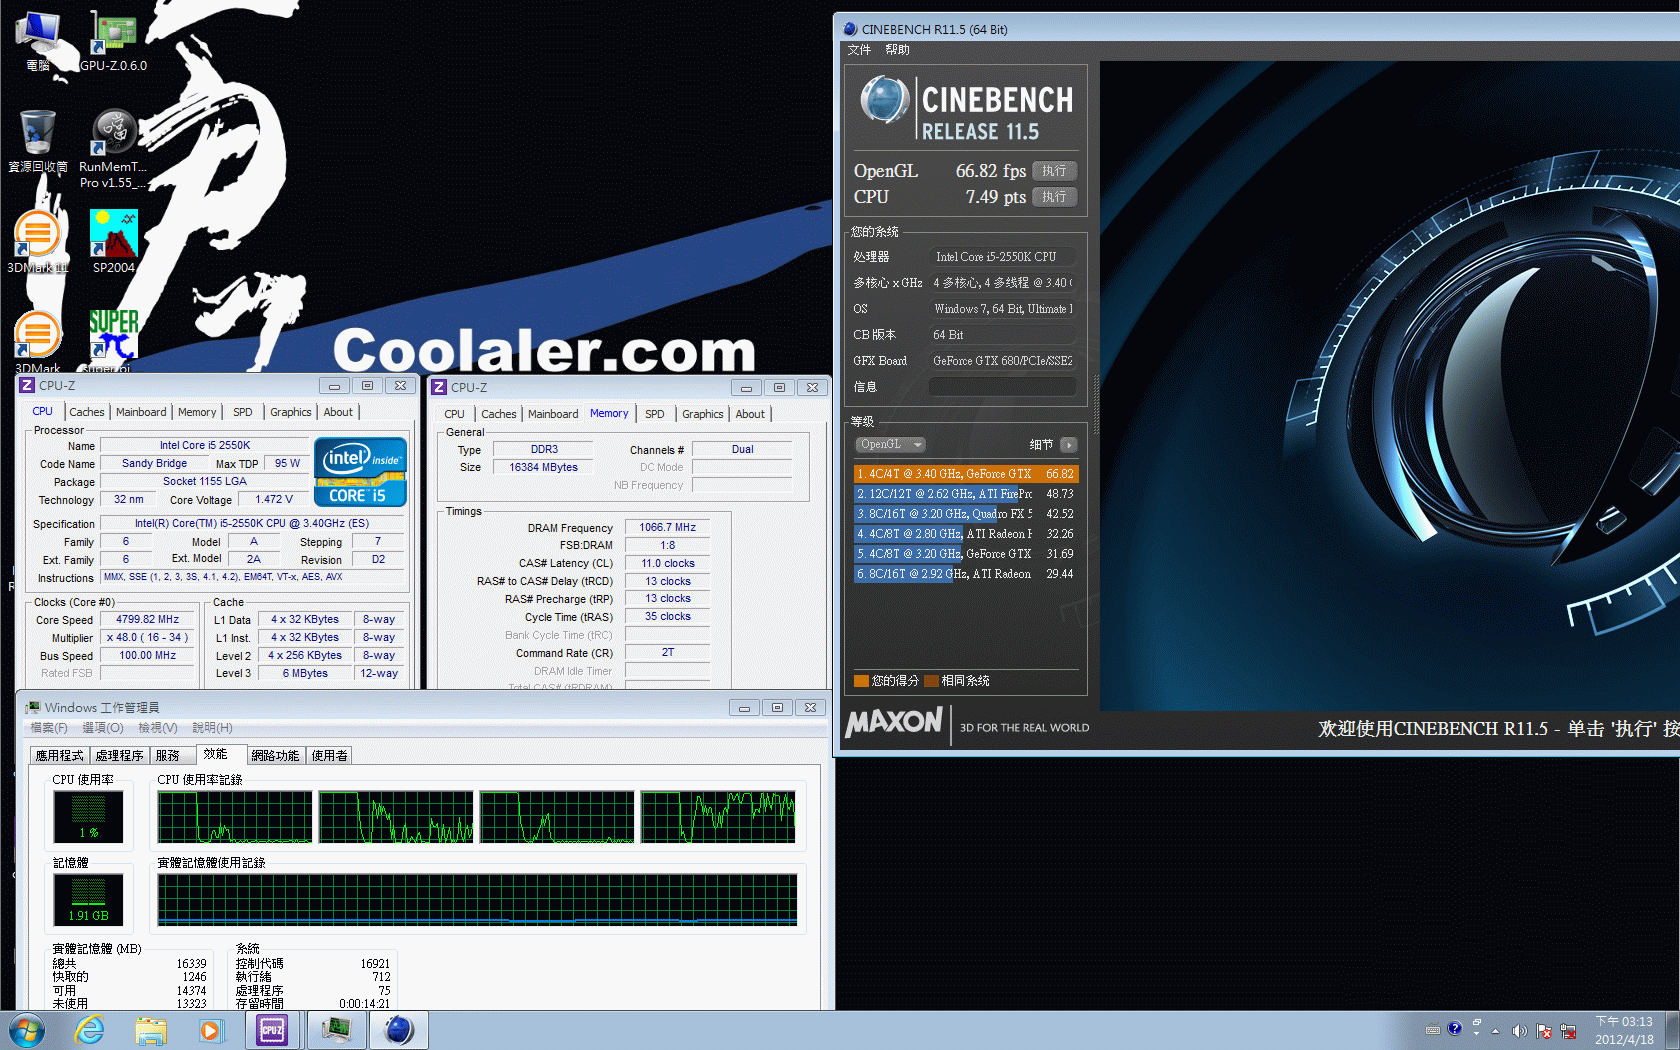Click the volume speaker tray icon
The image size is (1680, 1050).
tap(1519, 1031)
